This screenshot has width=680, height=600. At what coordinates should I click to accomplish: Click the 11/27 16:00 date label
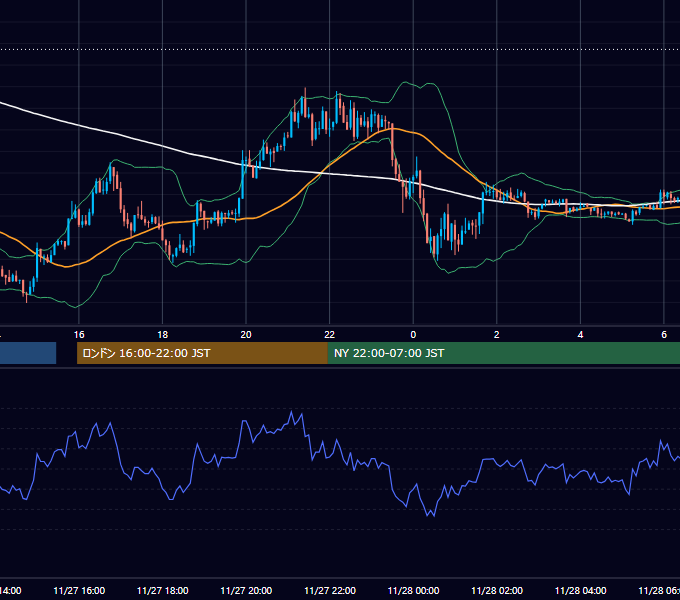[x=79, y=590]
